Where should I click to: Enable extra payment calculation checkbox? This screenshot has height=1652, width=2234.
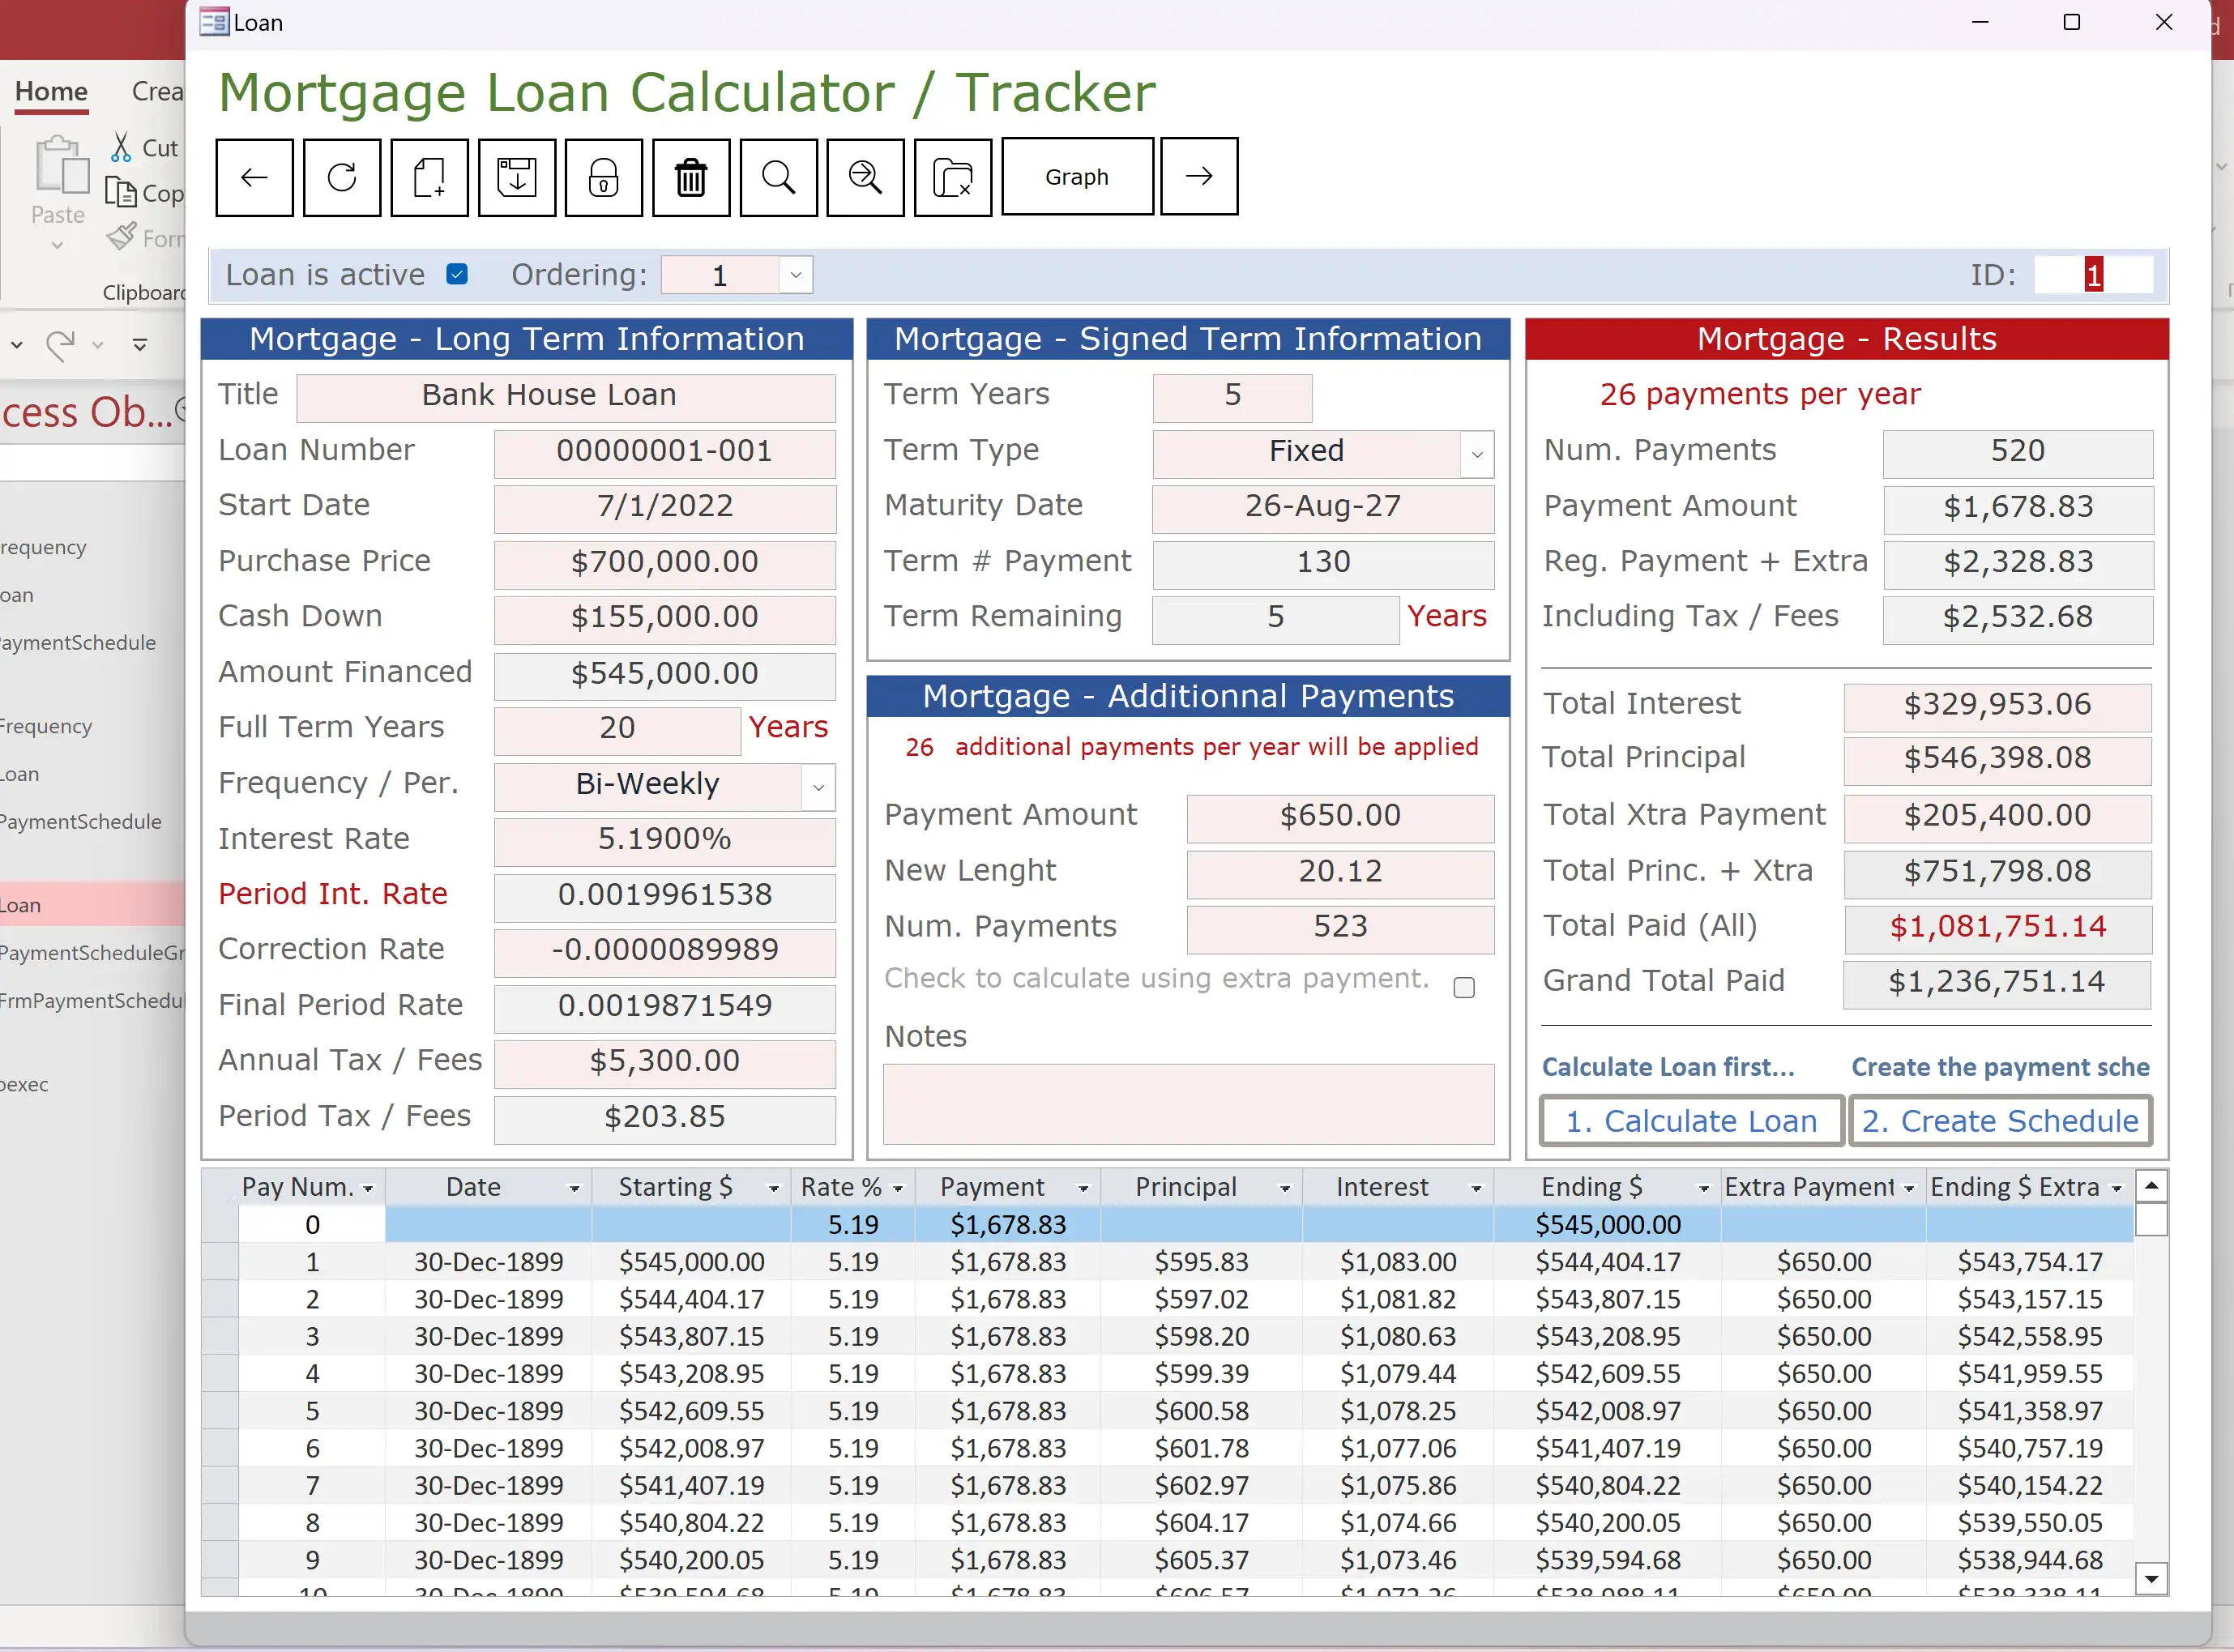click(x=1463, y=988)
